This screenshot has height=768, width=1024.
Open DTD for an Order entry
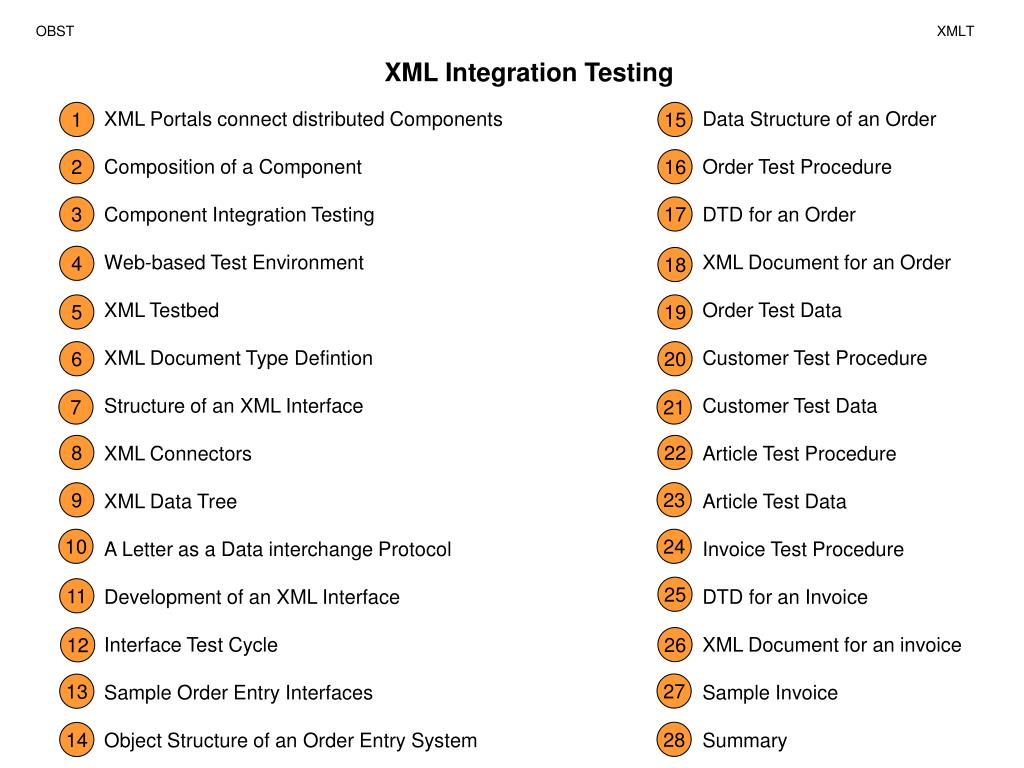[x=778, y=215]
